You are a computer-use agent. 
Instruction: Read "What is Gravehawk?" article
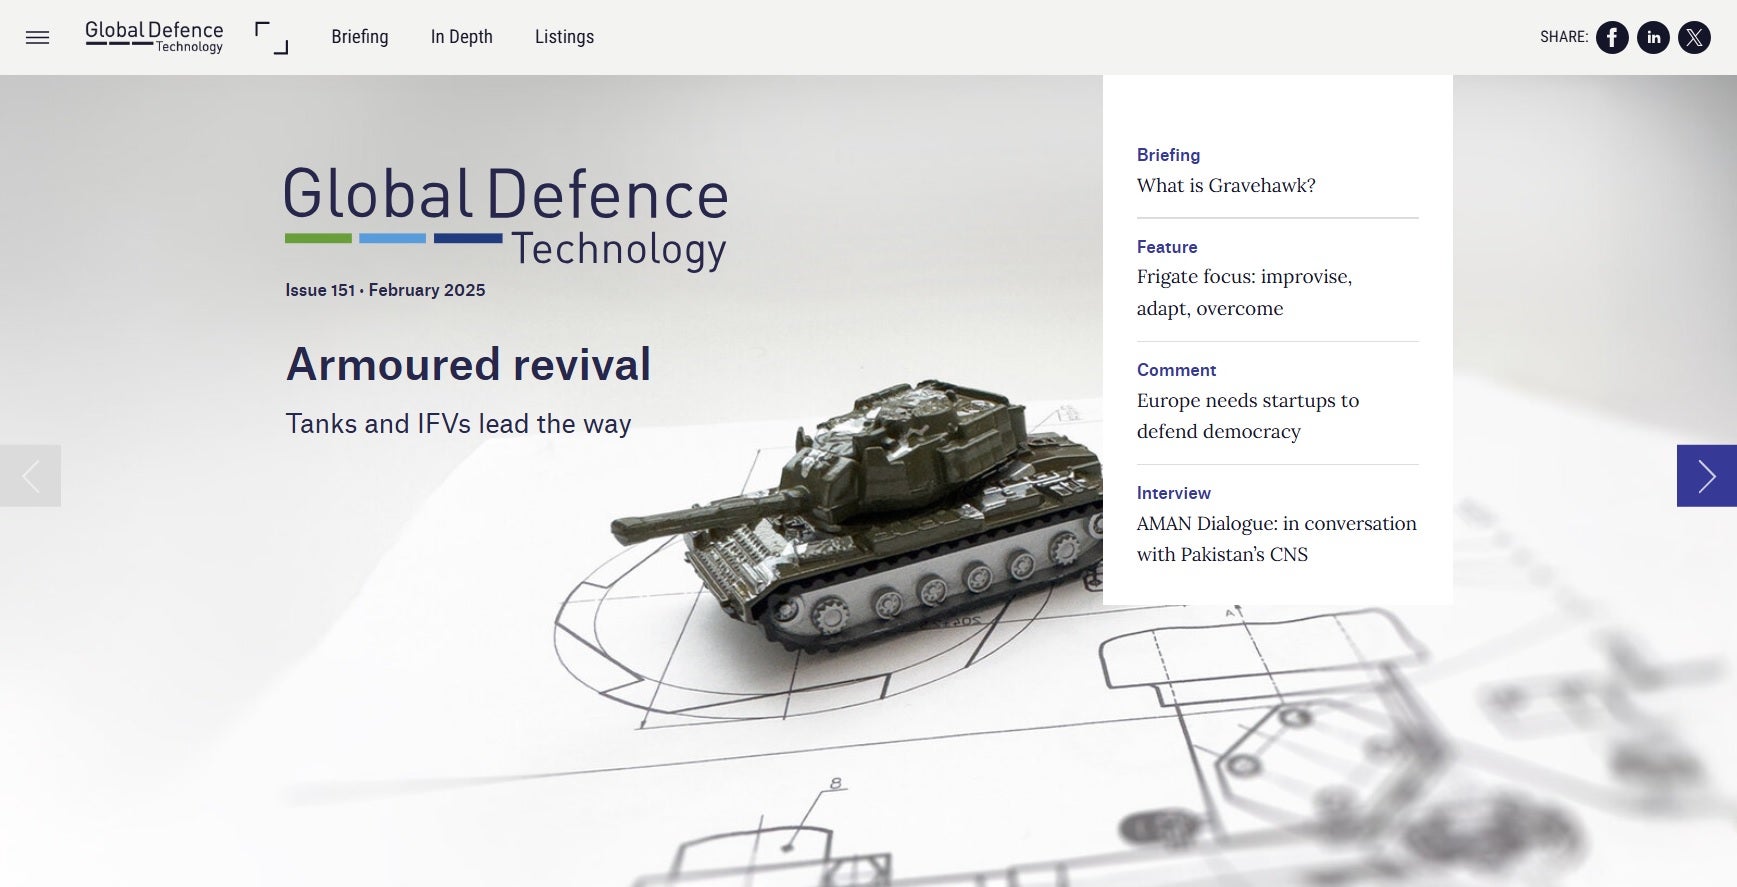pos(1226,185)
